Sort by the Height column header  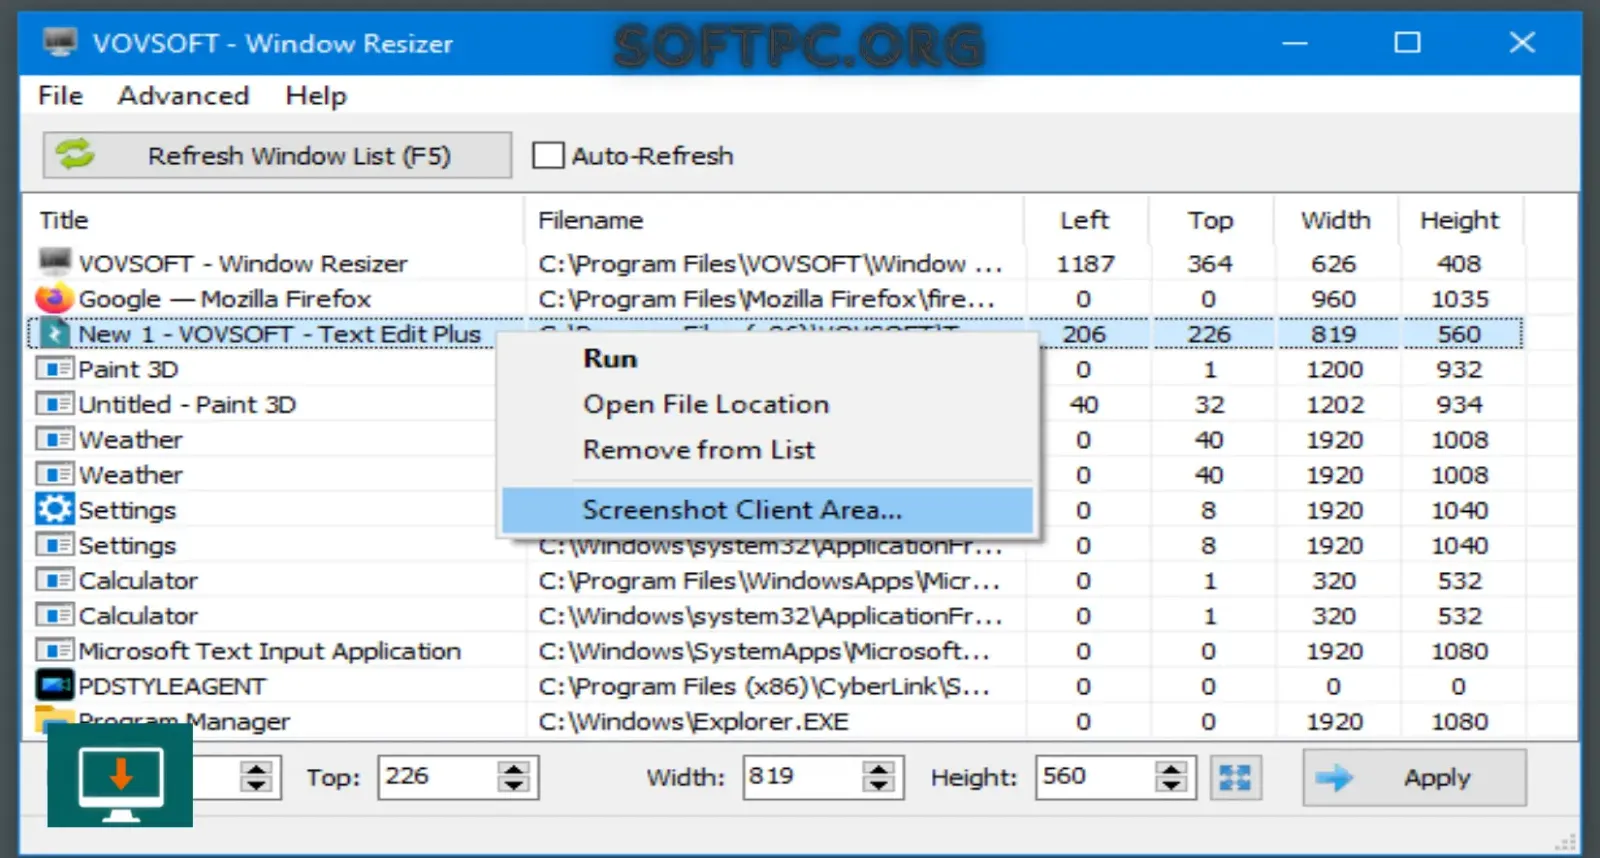pos(1460,220)
